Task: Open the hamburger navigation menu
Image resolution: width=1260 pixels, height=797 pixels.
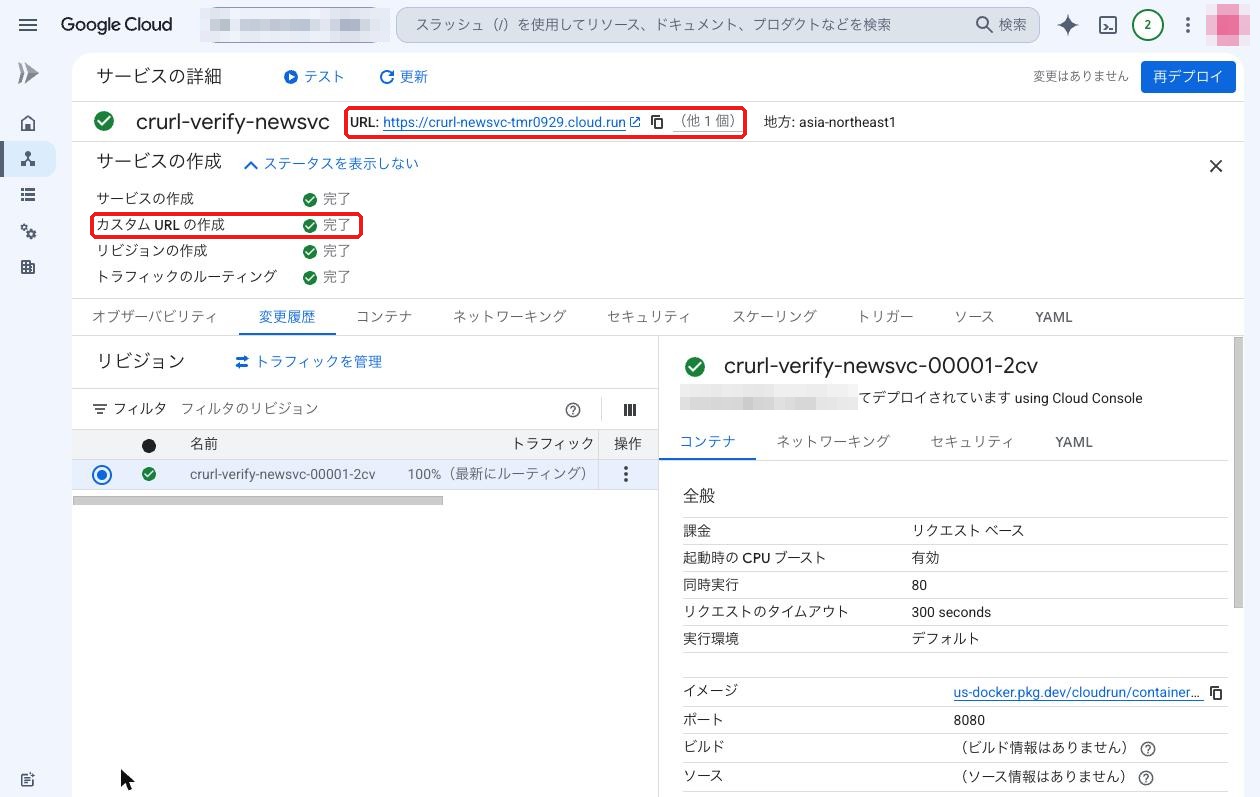Action: click(28, 25)
